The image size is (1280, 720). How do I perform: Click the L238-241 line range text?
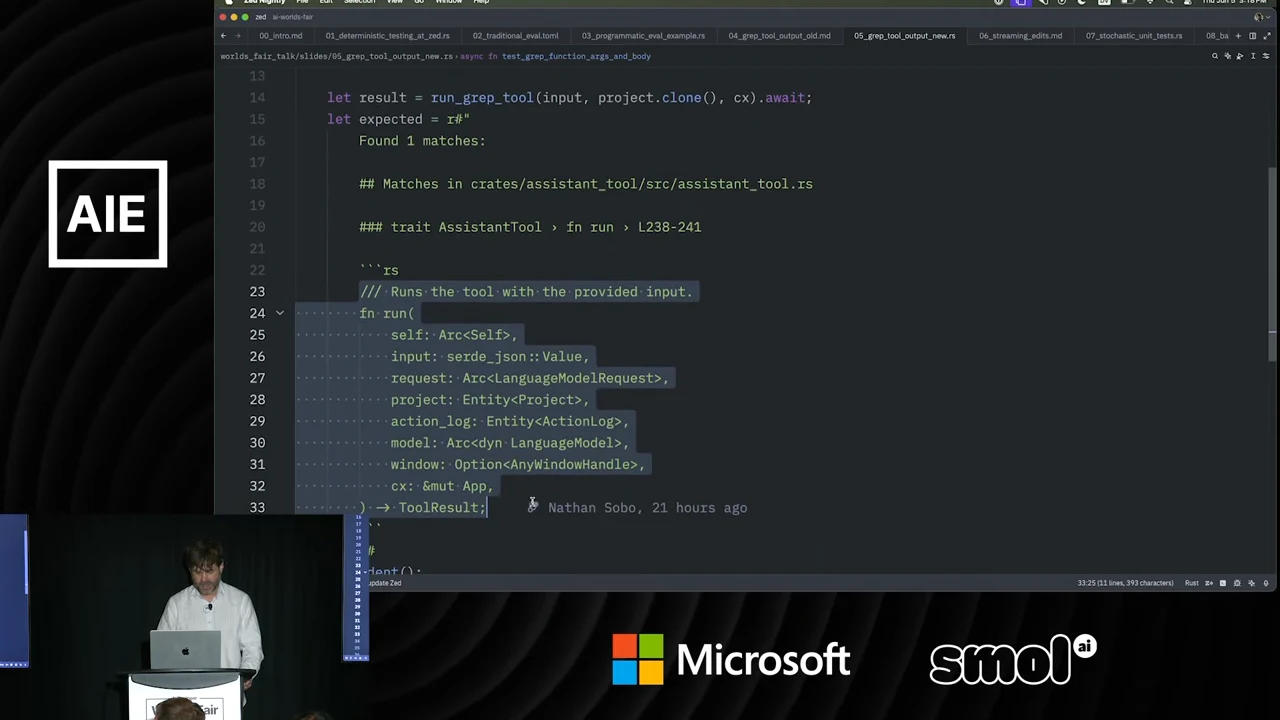point(669,227)
